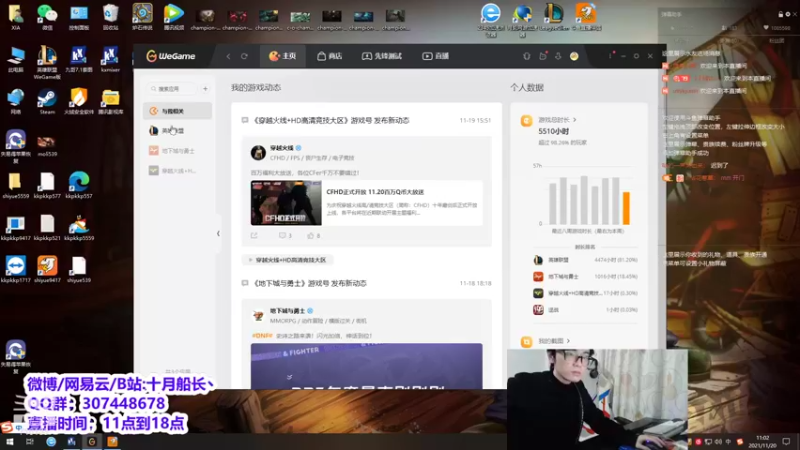
Task: Open the 直播 live streaming tab
Action: (x=435, y=56)
